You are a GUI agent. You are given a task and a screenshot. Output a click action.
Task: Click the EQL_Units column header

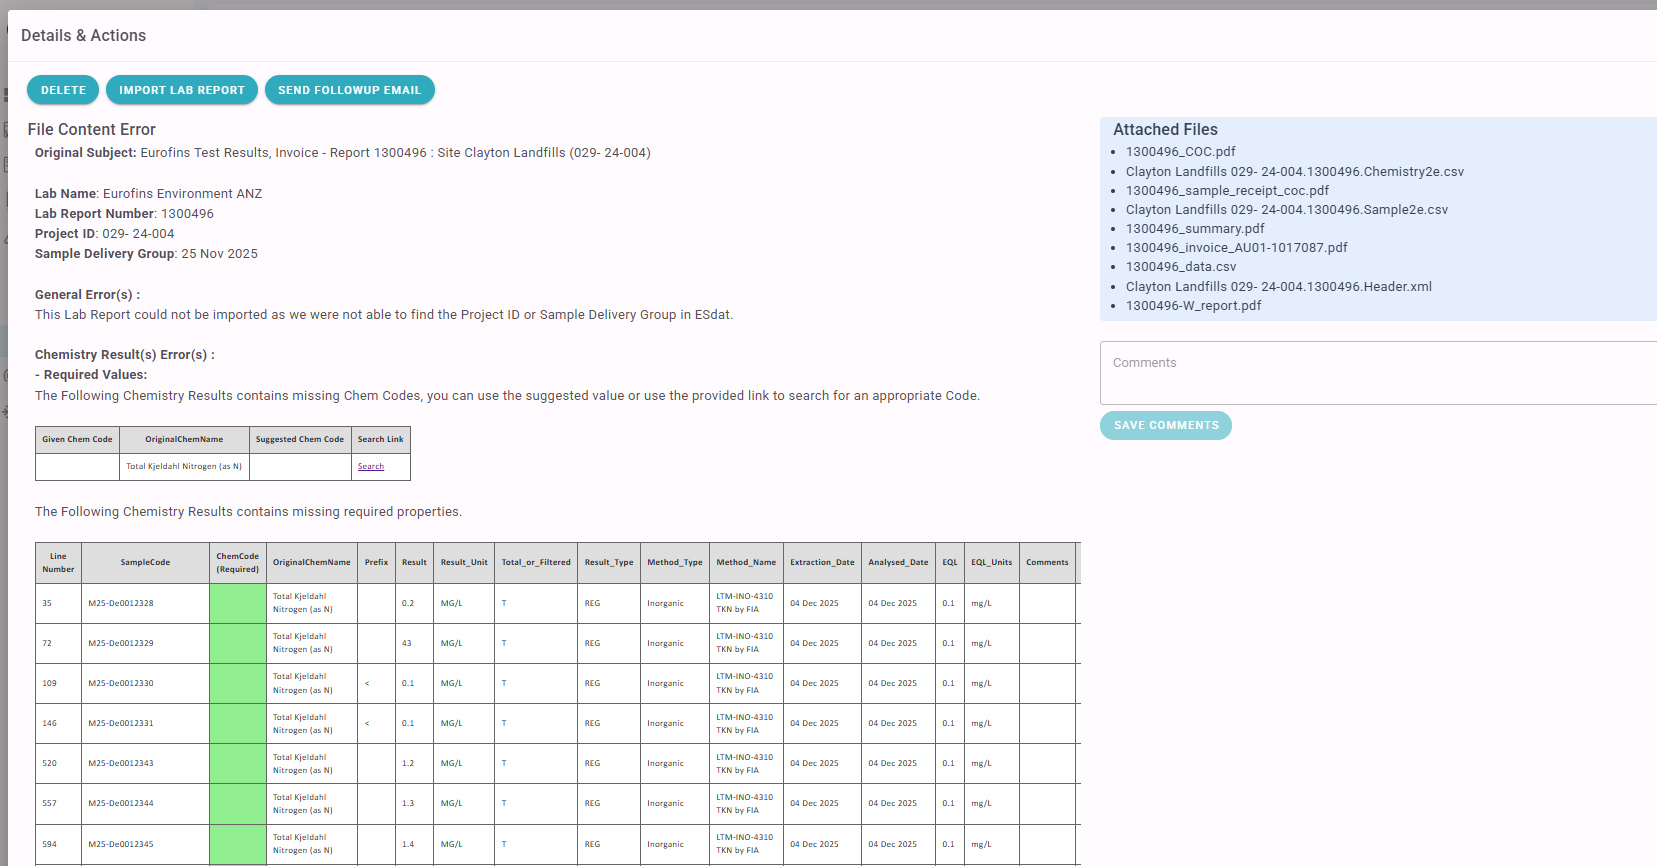991,563
